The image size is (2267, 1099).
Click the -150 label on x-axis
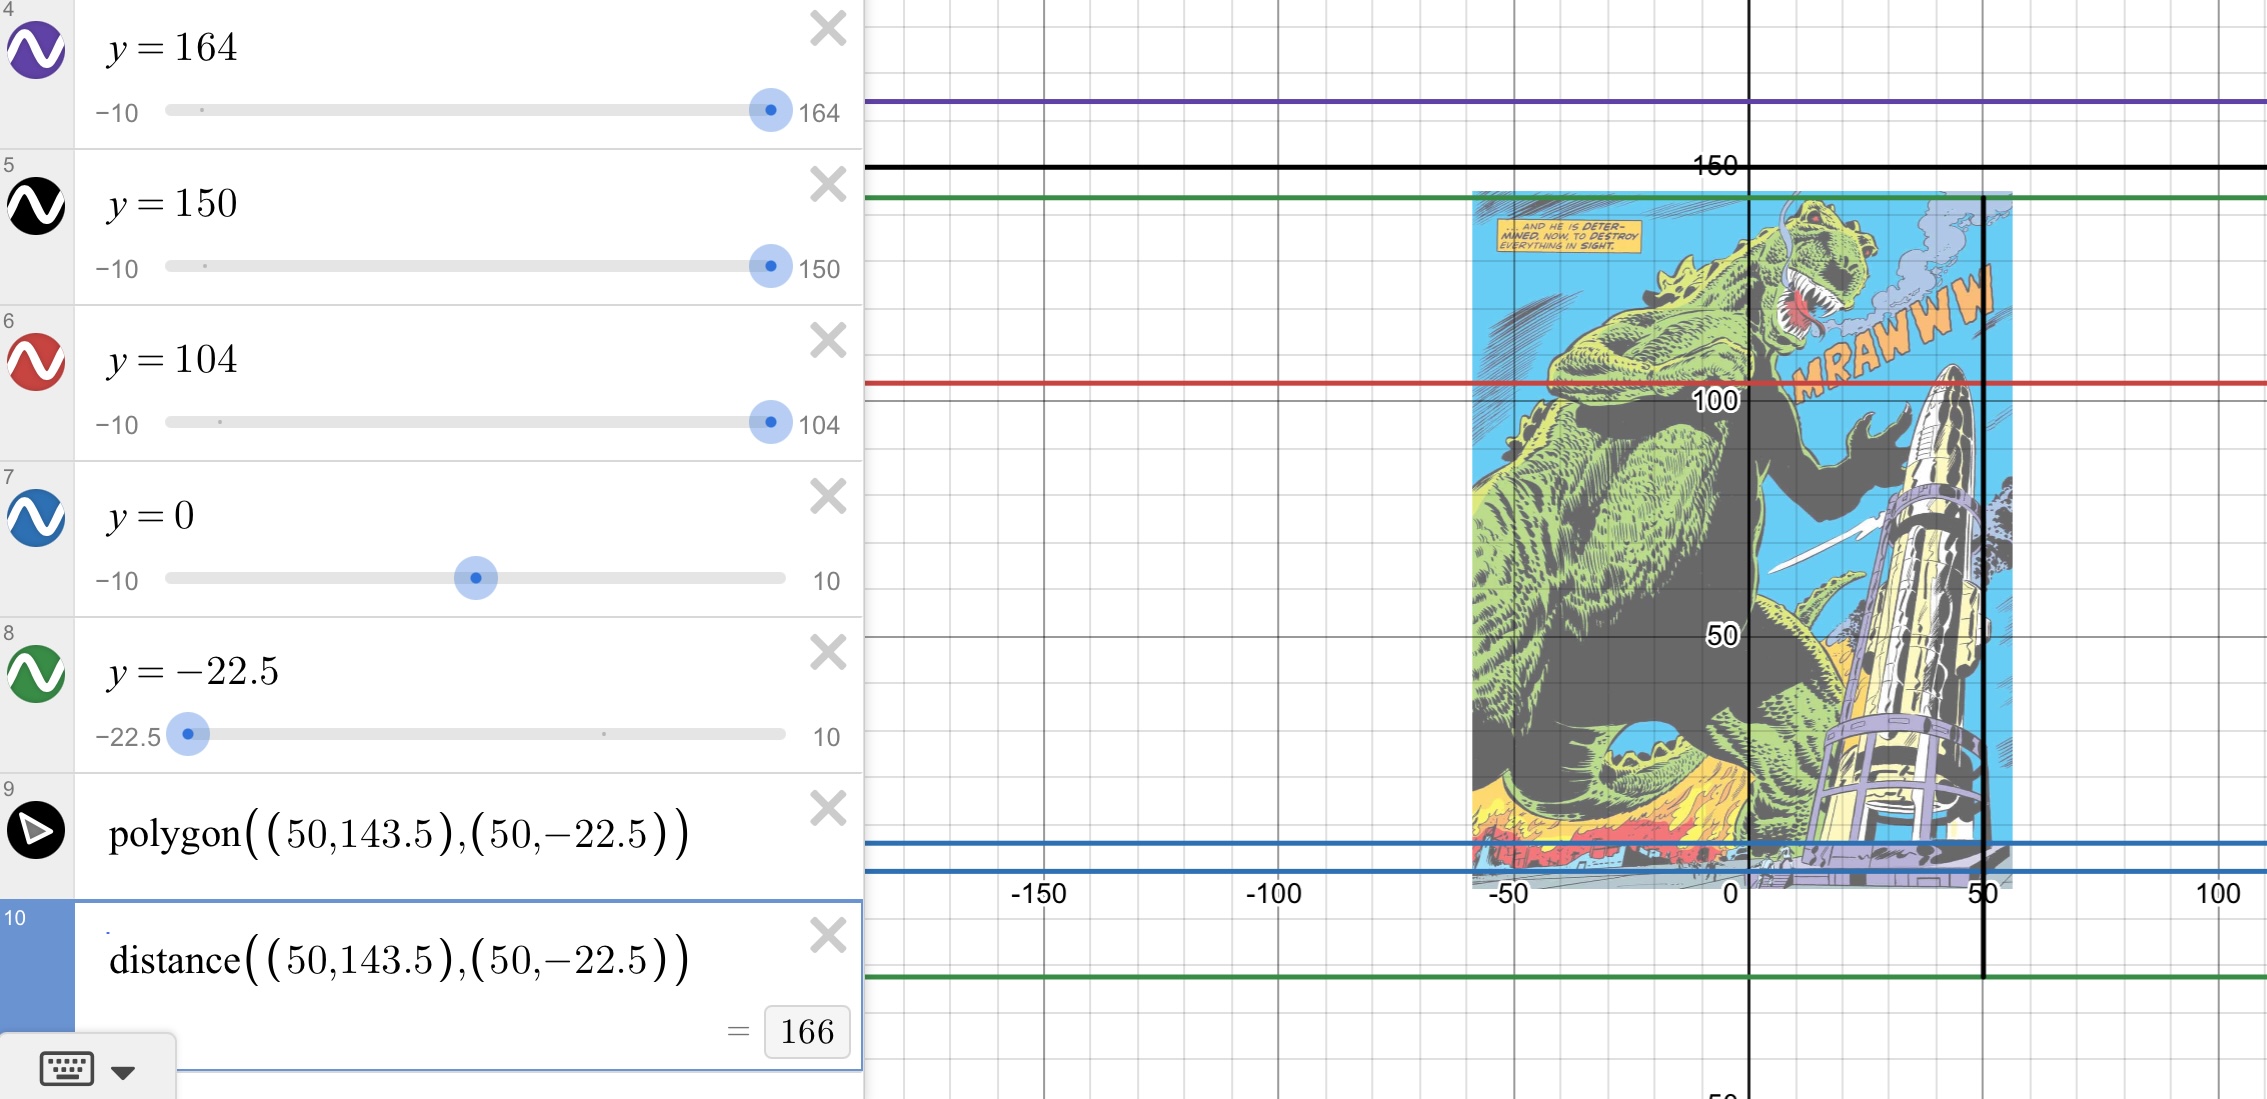click(1038, 894)
